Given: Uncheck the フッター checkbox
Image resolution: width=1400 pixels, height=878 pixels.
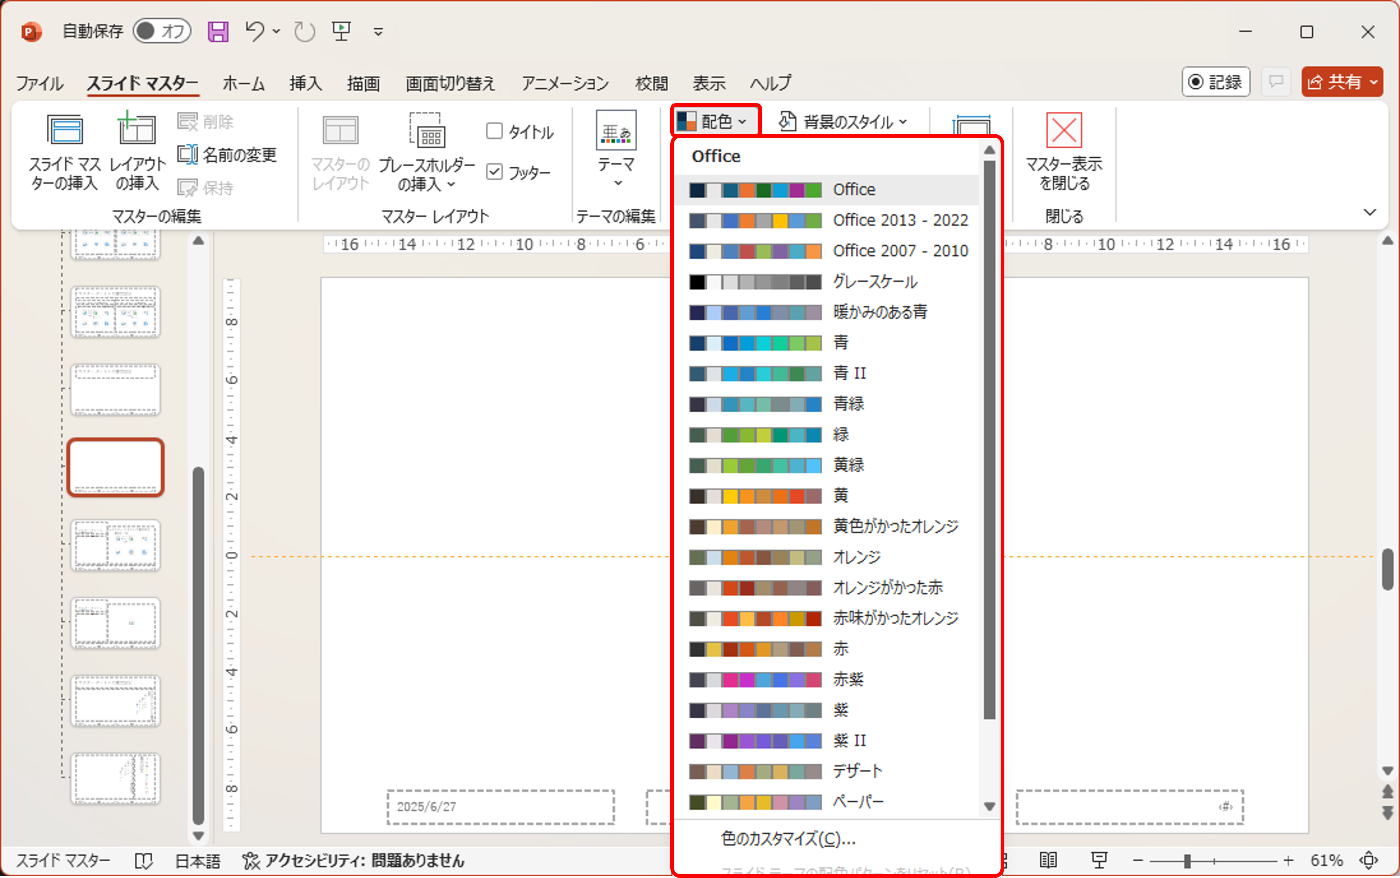Looking at the screenshot, I should point(518,172).
